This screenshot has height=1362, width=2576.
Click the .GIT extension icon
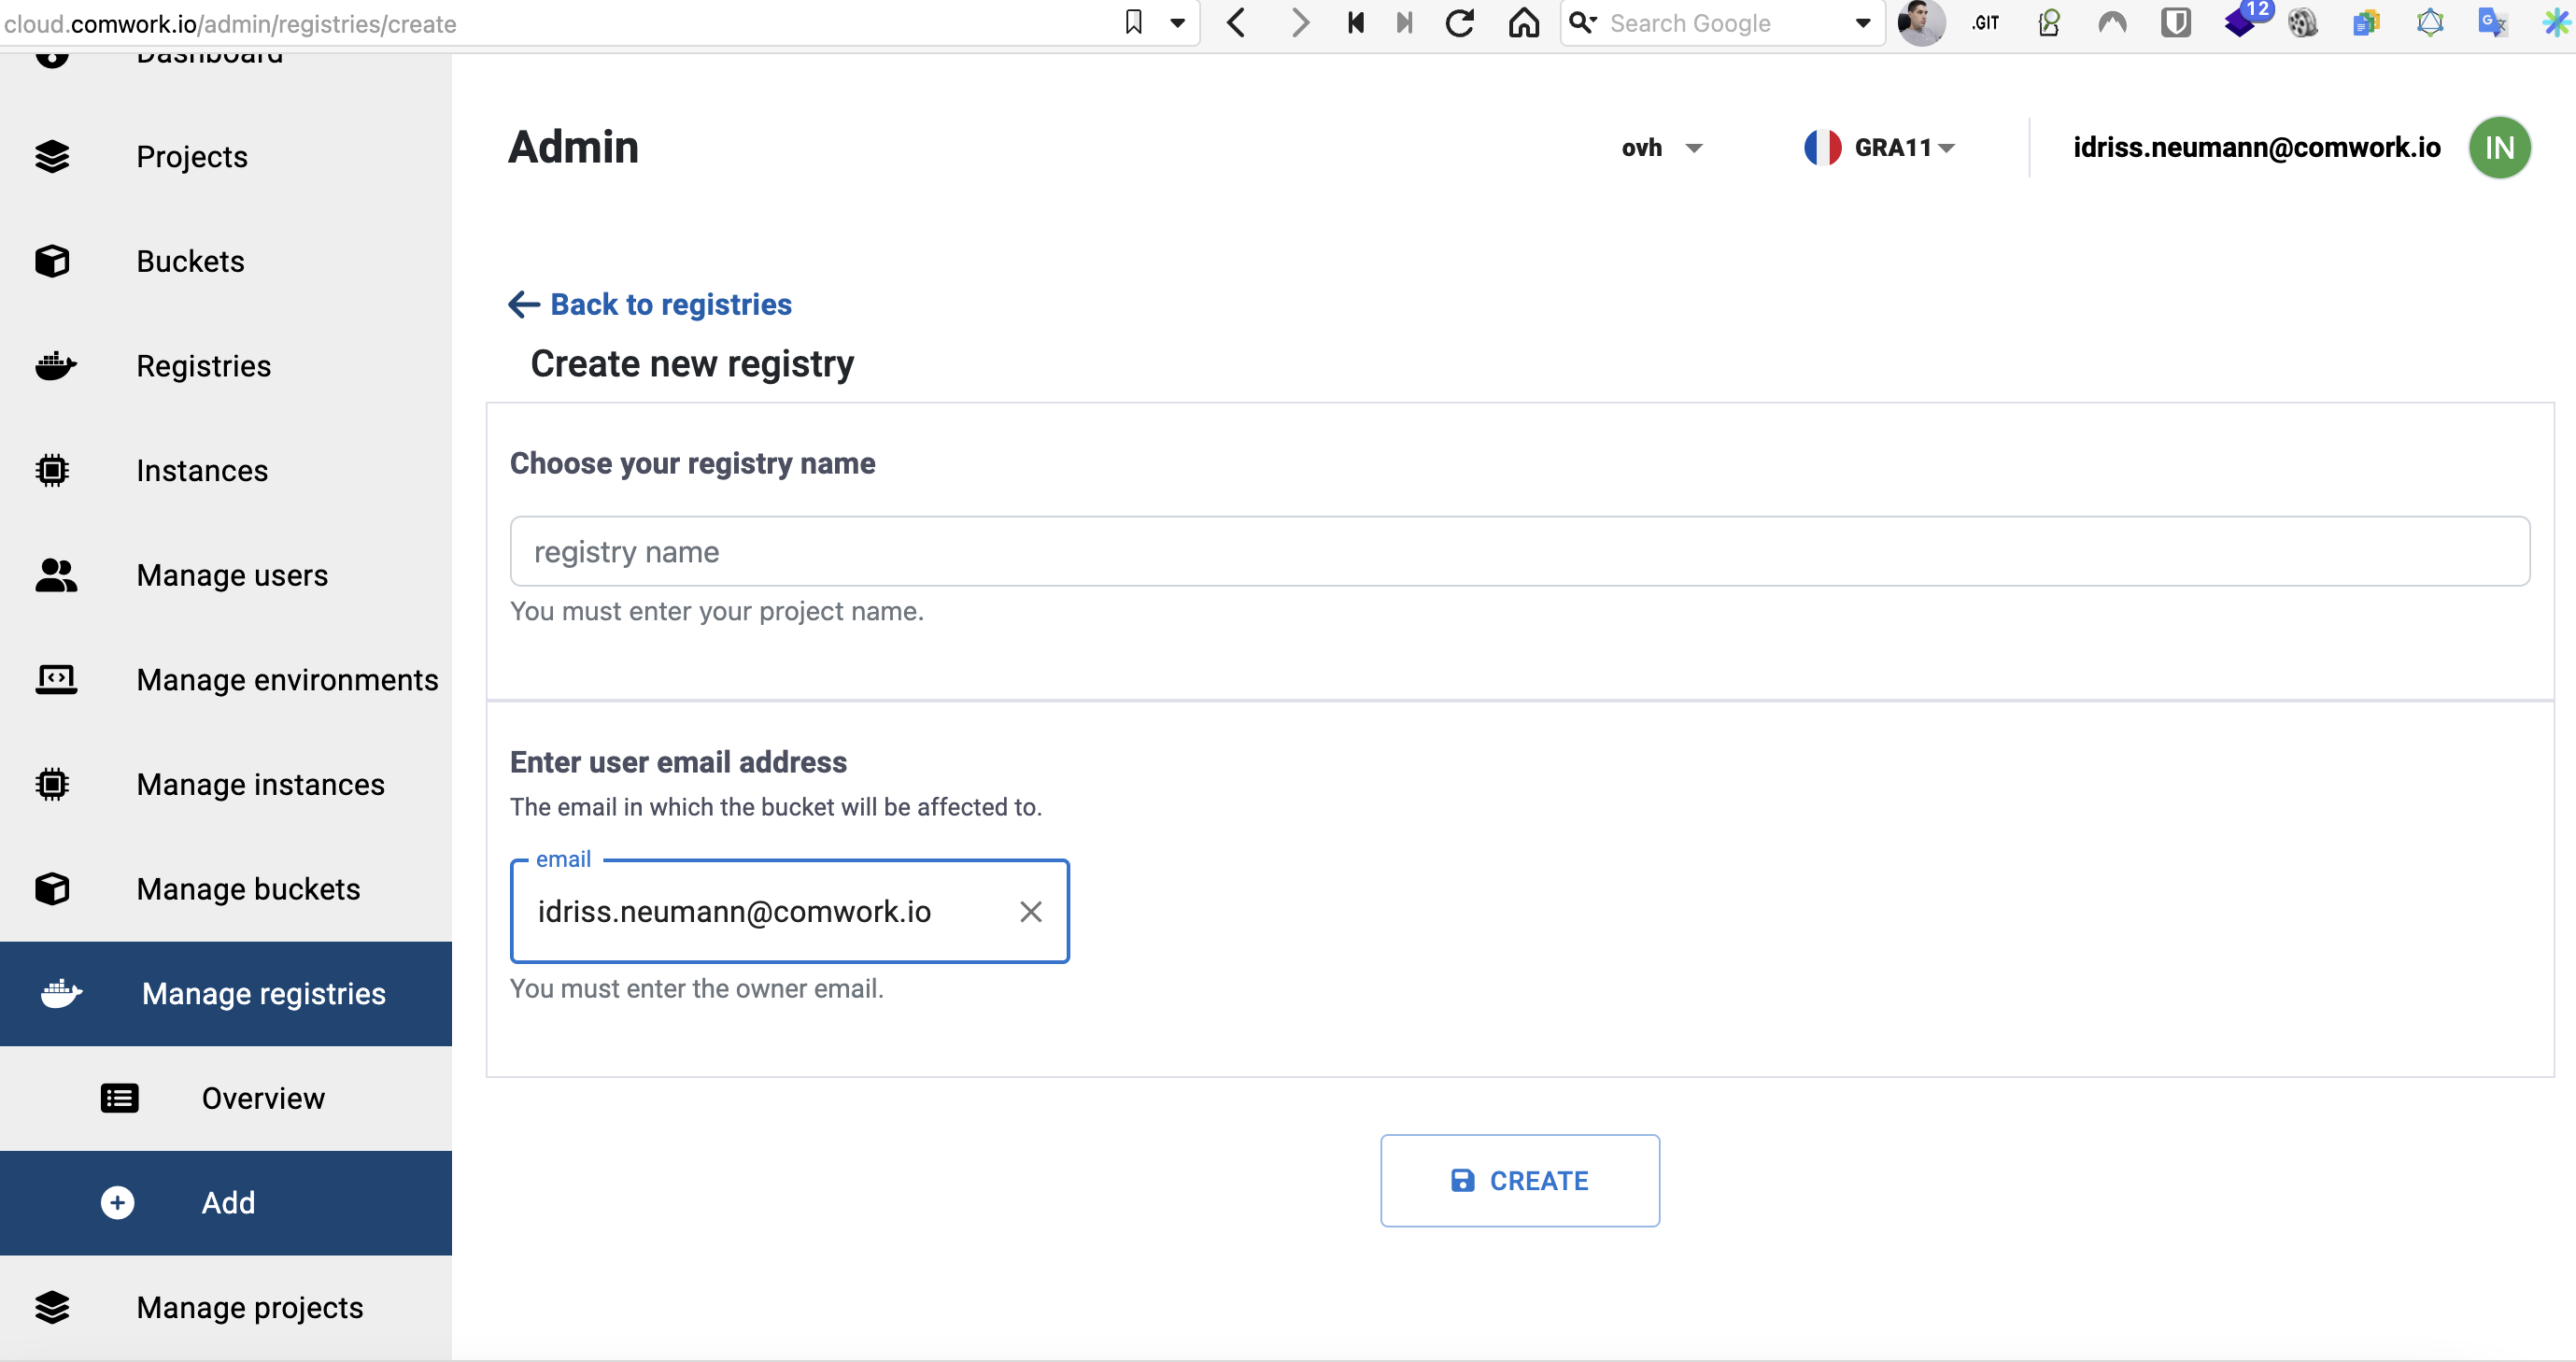(x=1986, y=22)
